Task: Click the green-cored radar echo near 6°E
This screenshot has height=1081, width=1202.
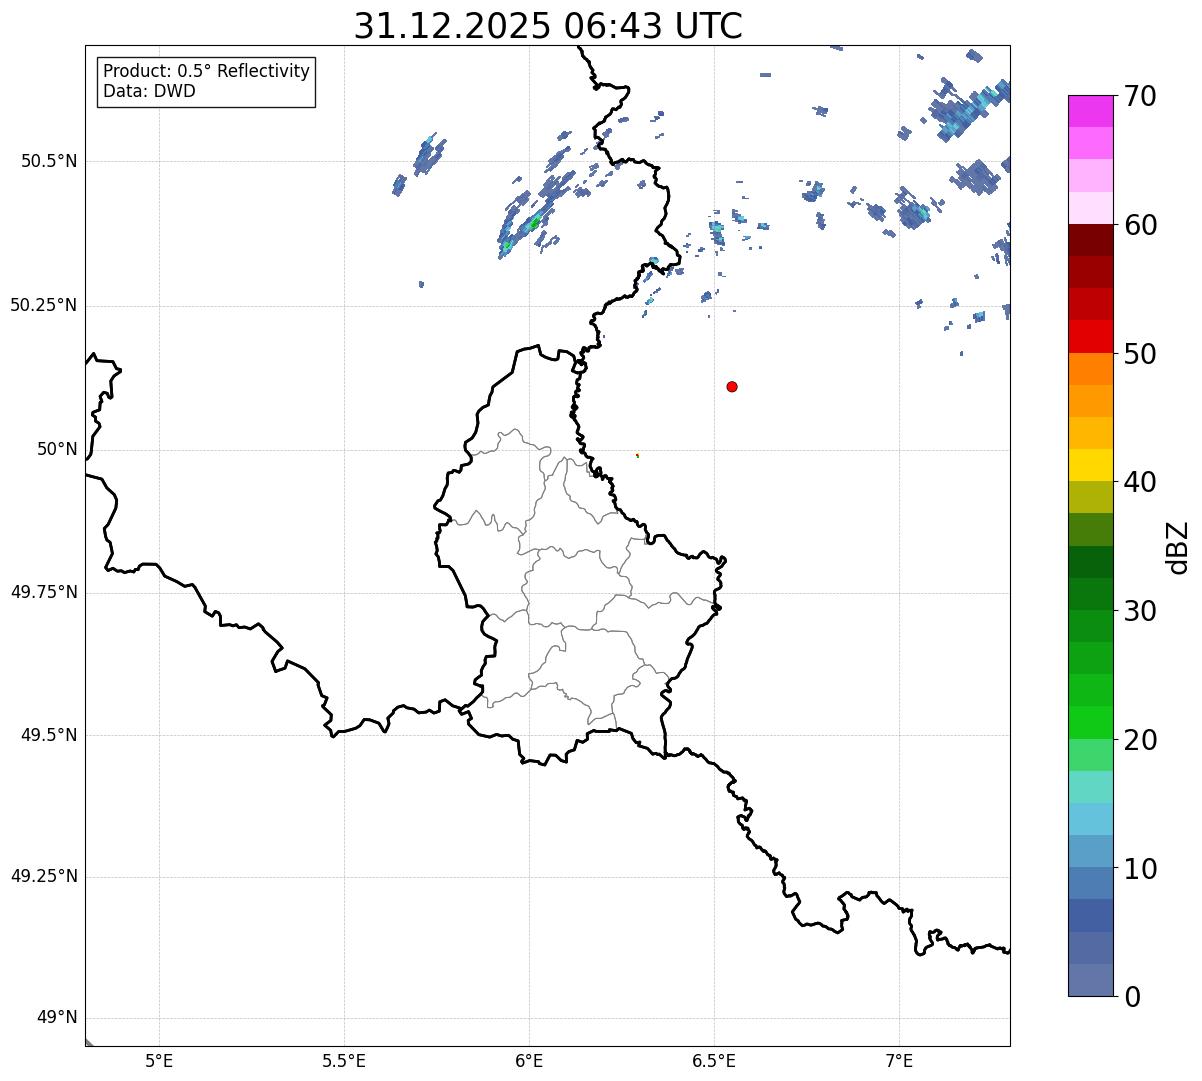Action: click(x=534, y=223)
